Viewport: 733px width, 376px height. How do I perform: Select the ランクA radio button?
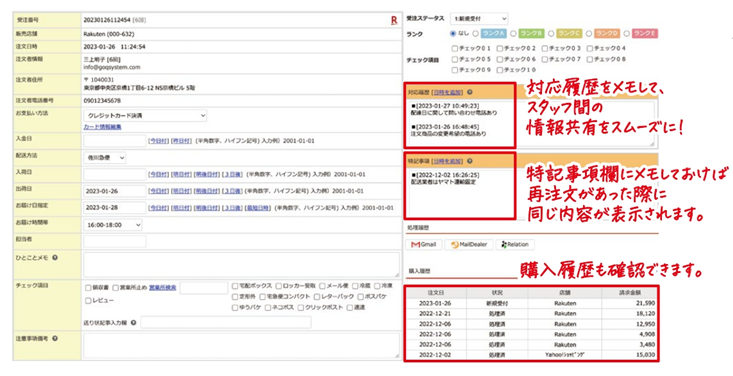(475, 34)
